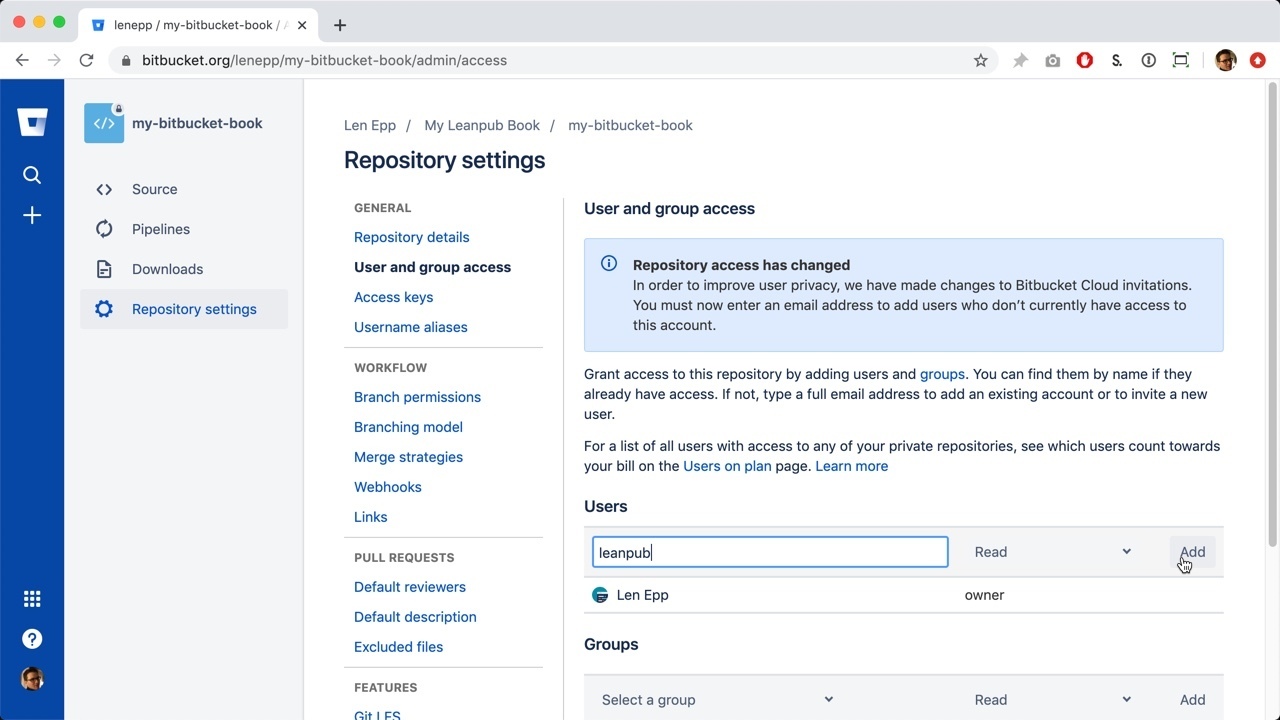Open the app switcher grid icon
1280x720 pixels.
tap(32, 599)
